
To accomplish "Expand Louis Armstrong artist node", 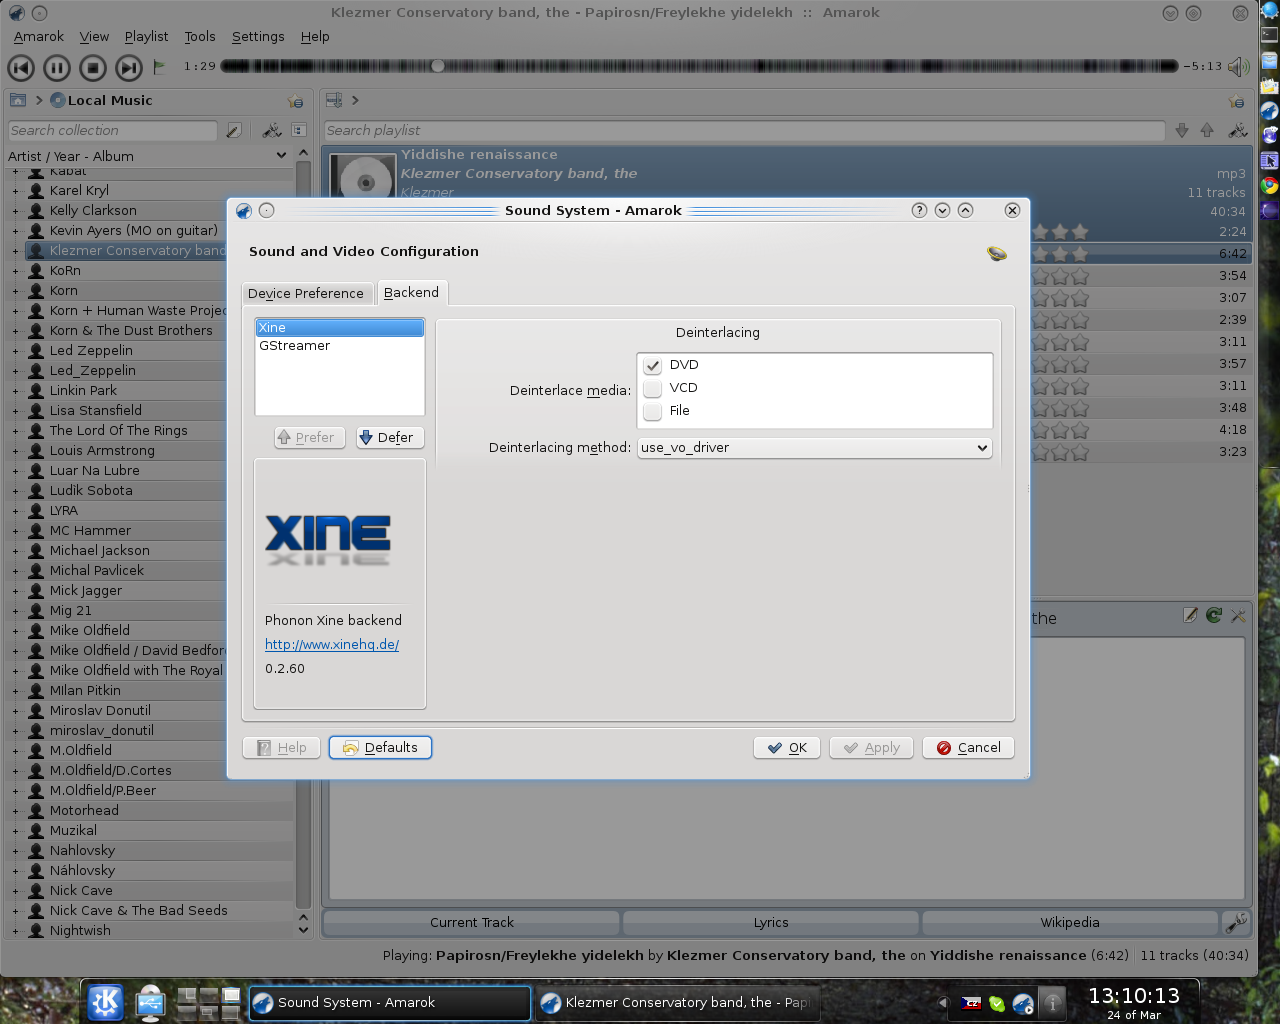I will (x=15, y=451).
